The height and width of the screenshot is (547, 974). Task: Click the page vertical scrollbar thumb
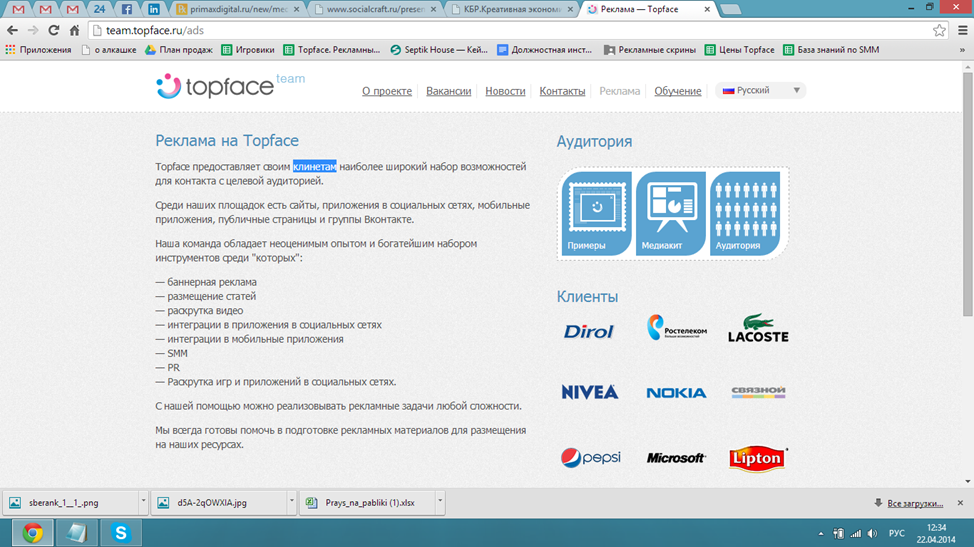(968, 196)
